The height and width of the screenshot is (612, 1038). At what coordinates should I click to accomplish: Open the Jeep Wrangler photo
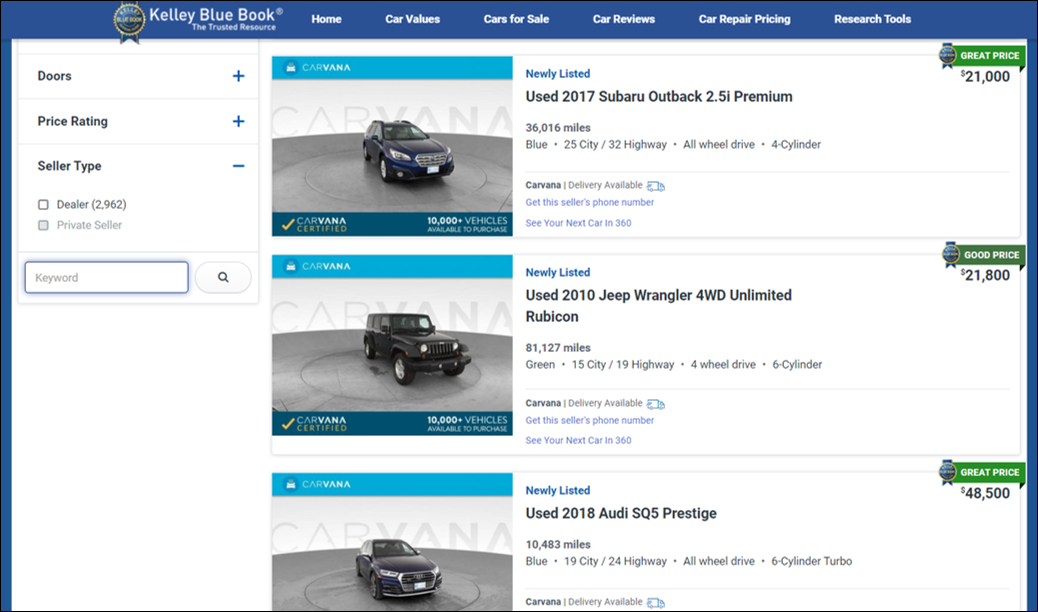pyautogui.click(x=392, y=345)
